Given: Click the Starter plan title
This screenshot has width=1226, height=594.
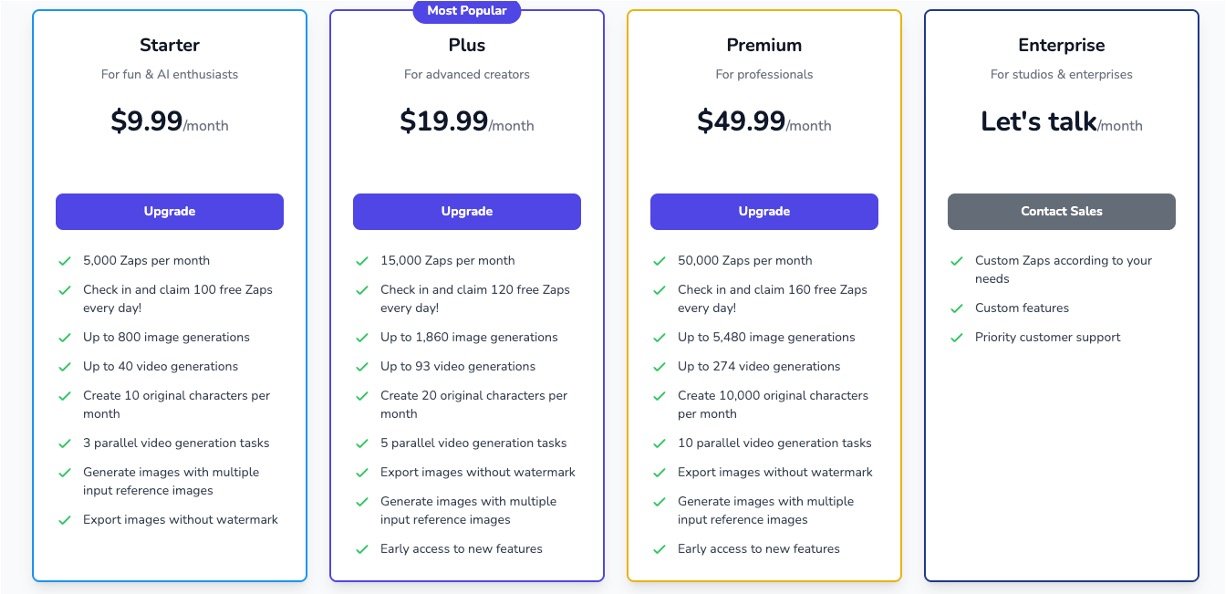Looking at the screenshot, I should point(169,45).
